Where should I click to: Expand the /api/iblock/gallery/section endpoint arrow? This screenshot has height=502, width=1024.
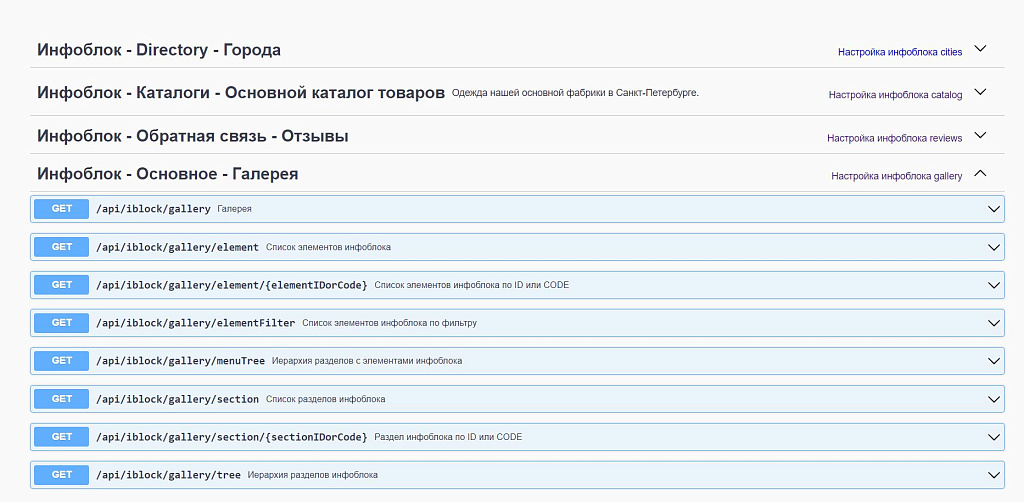(x=994, y=399)
